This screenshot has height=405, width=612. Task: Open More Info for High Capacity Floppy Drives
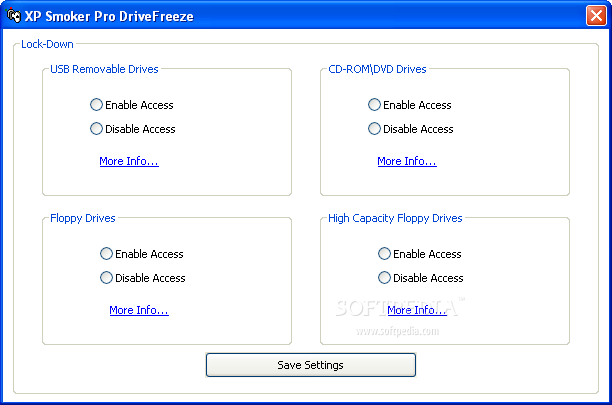pyautogui.click(x=417, y=310)
